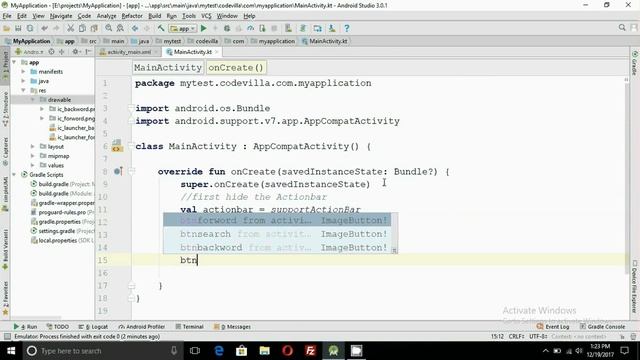Click the onCreate() breadcrumb in editor
The image size is (640, 360).
point(236,67)
